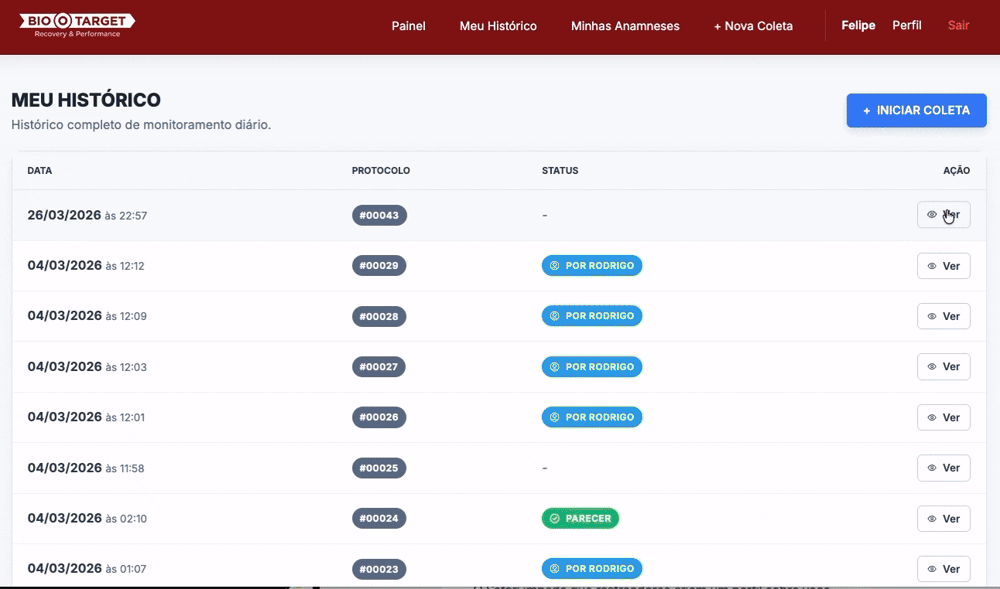1000x589 pixels.
Task: Open the Painel menu item
Action: click(408, 26)
